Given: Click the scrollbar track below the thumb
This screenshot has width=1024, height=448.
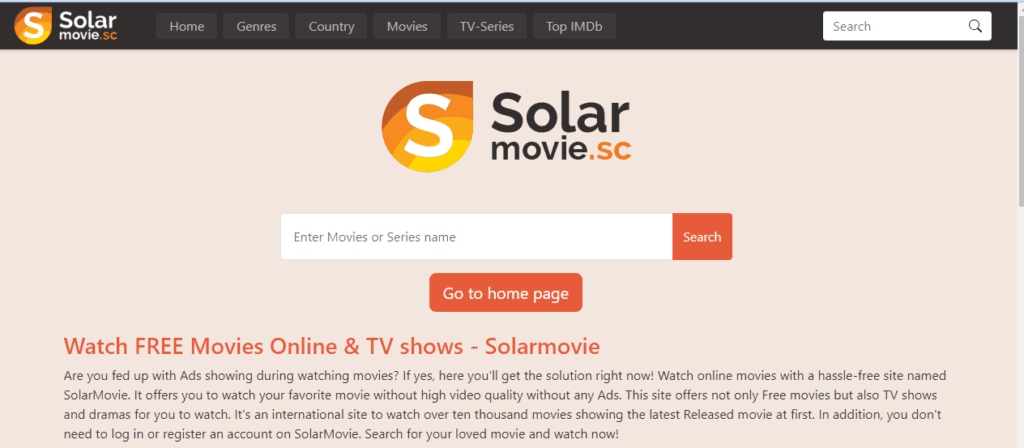Looking at the screenshot, I should pyautogui.click(x=1019, y=327).
